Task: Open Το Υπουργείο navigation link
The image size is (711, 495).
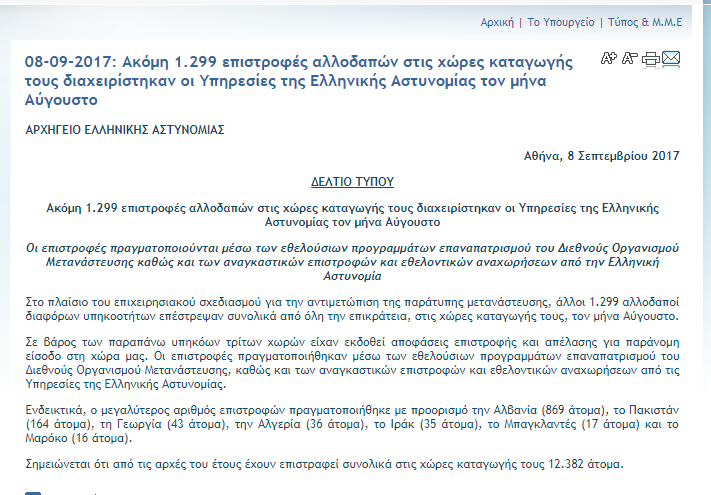Action: point(561,22)
